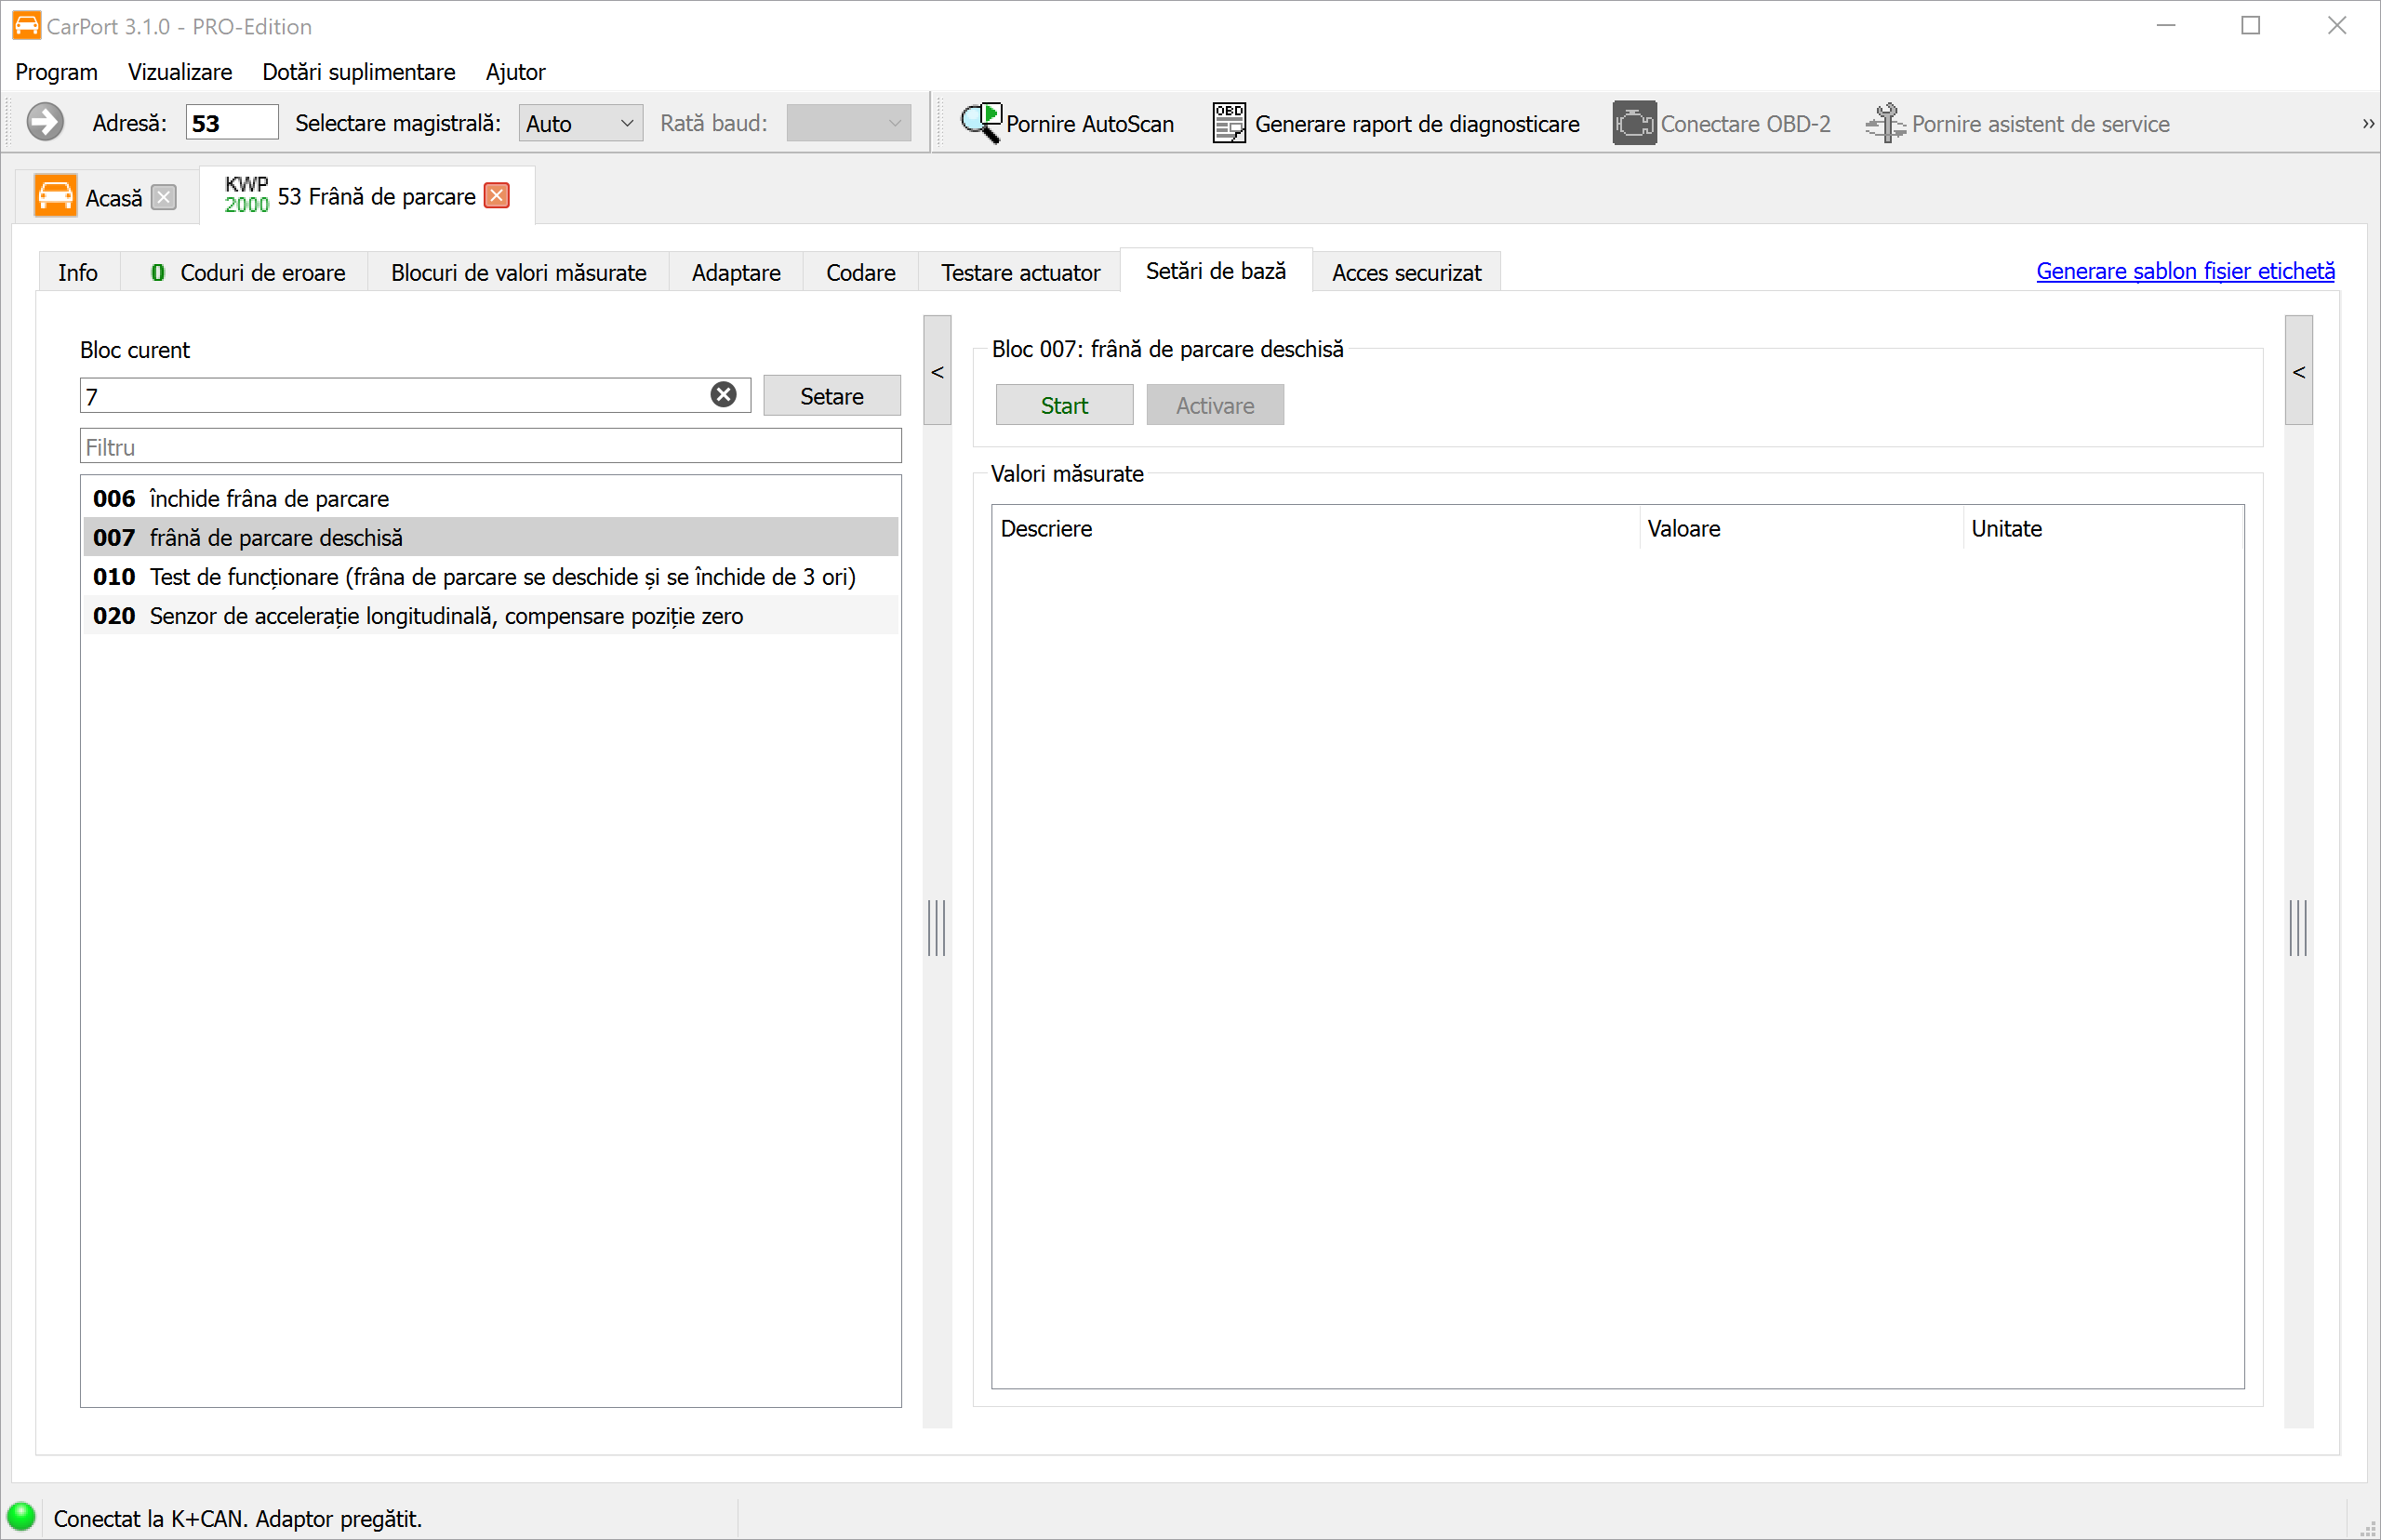Switch to the Coduri de eroare tab
This screenshot has height=1540, width=2381.
click(x=247, y=272)
